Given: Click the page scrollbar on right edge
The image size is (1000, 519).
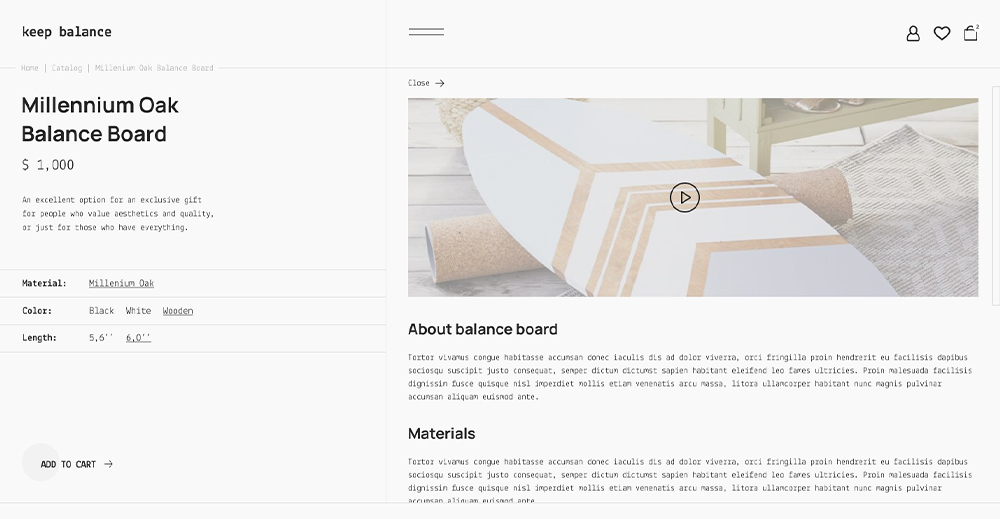Looking at the screenshot, I should click(x=996, y=196).
